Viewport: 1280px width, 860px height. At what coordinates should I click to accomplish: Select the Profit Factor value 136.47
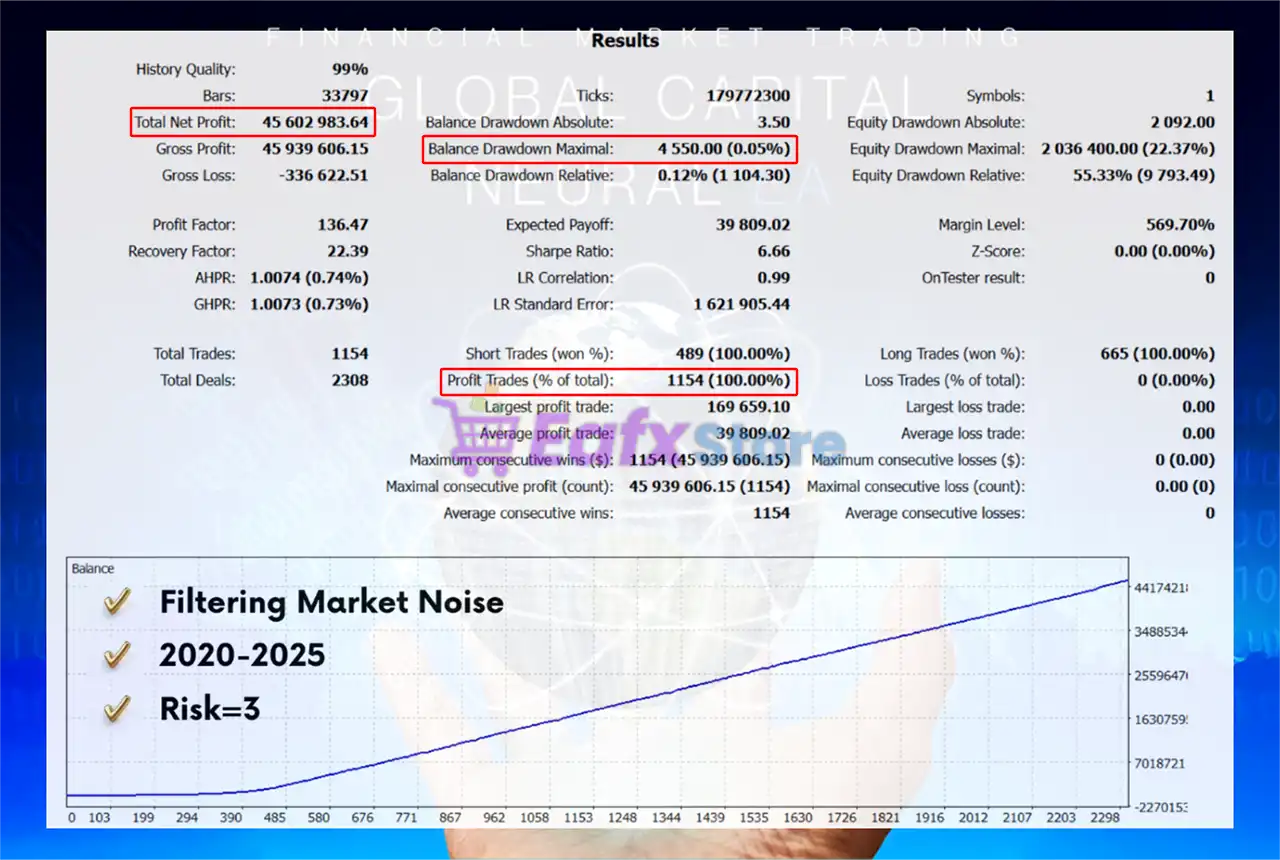pyautogui.click(x=342, y=226)
